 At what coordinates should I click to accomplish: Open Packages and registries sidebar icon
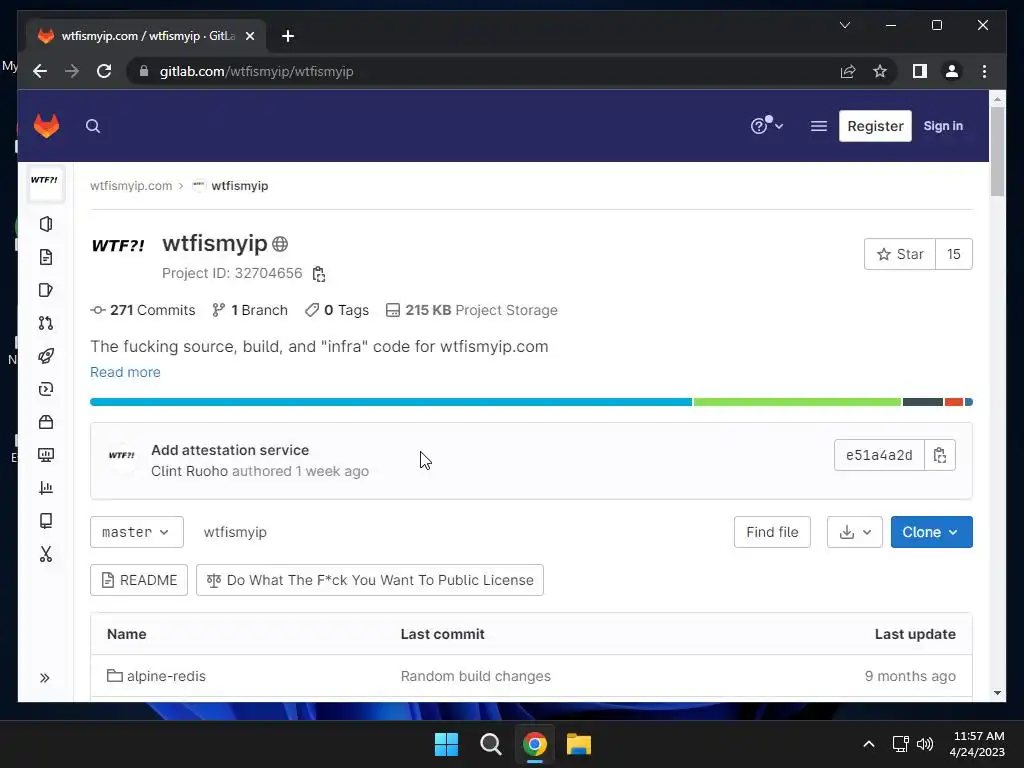tap(46, 422)
